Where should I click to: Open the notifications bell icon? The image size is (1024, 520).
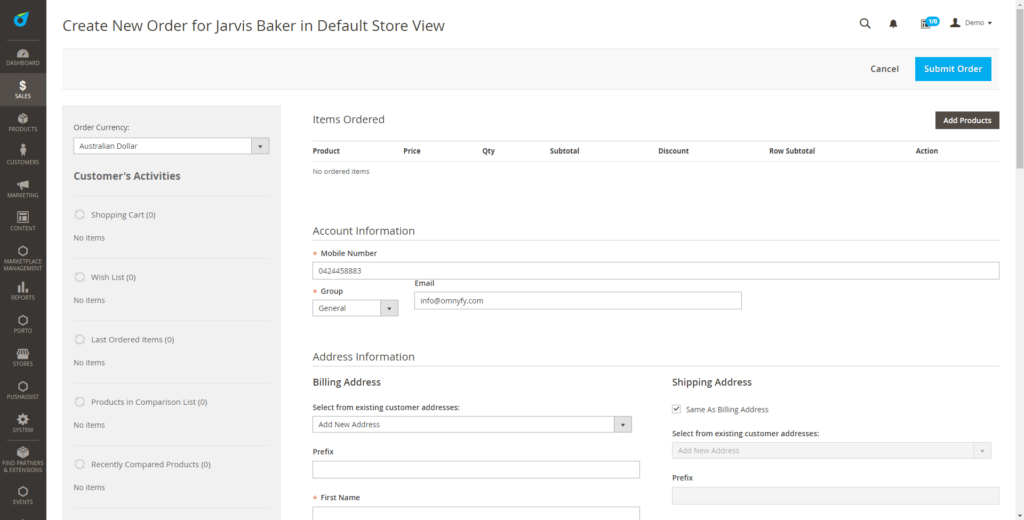tap(893, 23)
